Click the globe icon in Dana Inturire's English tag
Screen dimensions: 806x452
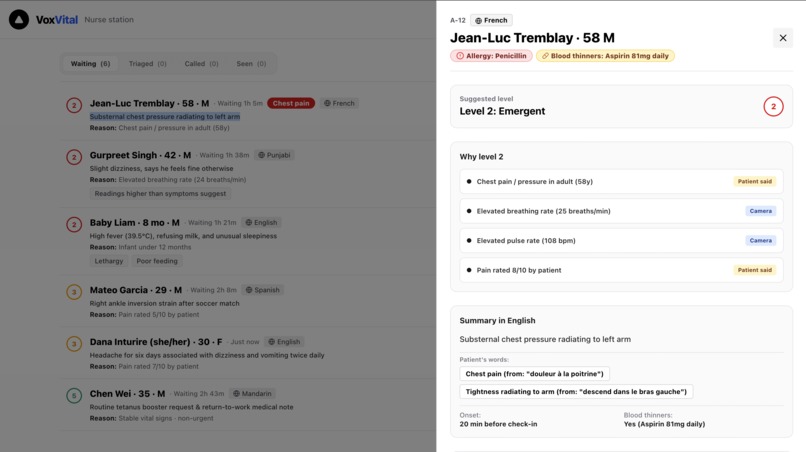coord(272,342)
